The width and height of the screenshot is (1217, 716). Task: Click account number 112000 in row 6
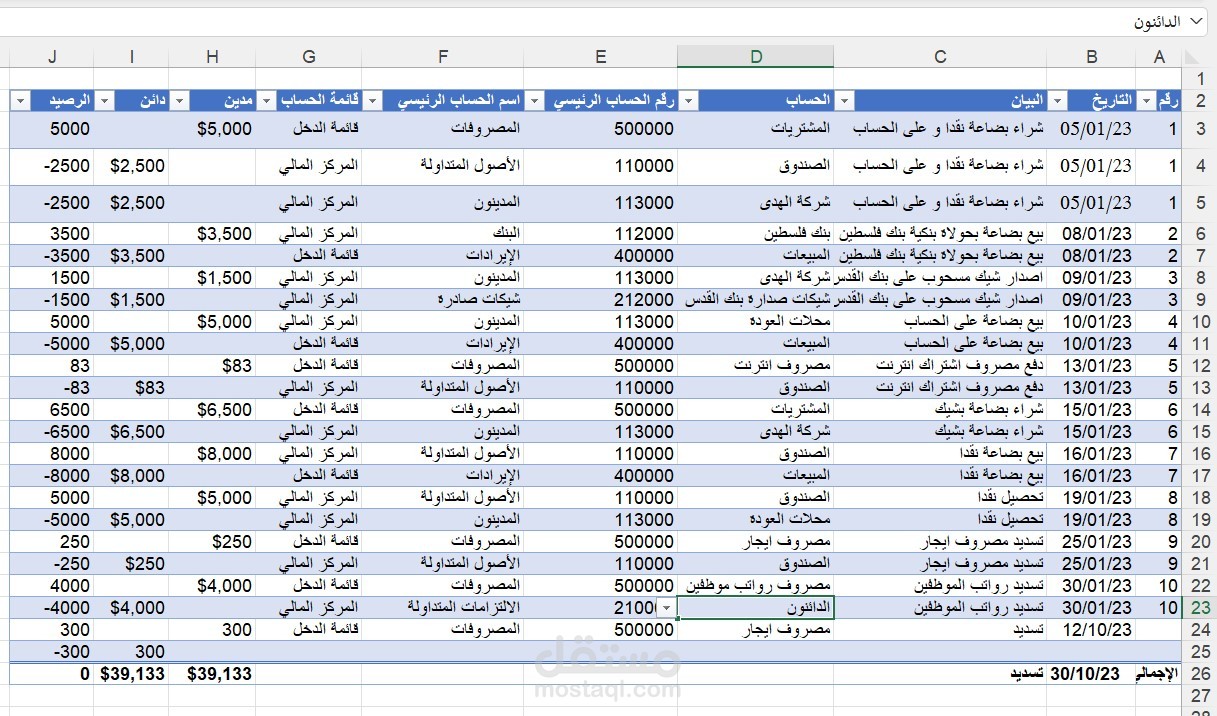pos(600,234)
